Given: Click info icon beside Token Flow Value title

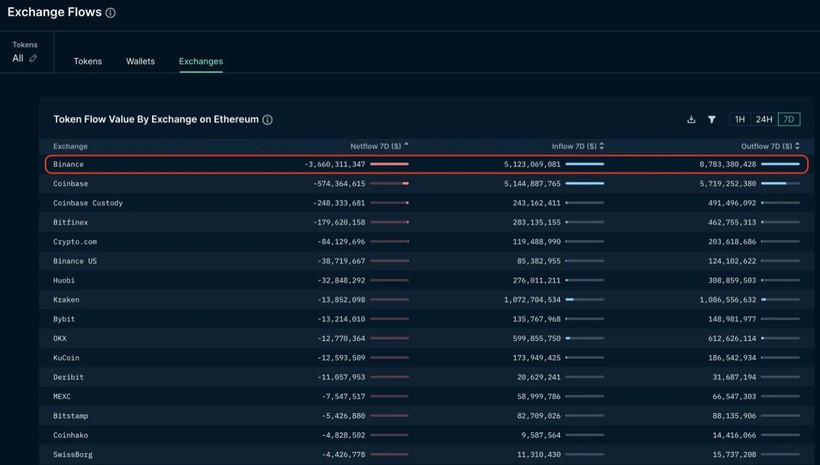Looking at the screenshot, I should click(267, 120).
